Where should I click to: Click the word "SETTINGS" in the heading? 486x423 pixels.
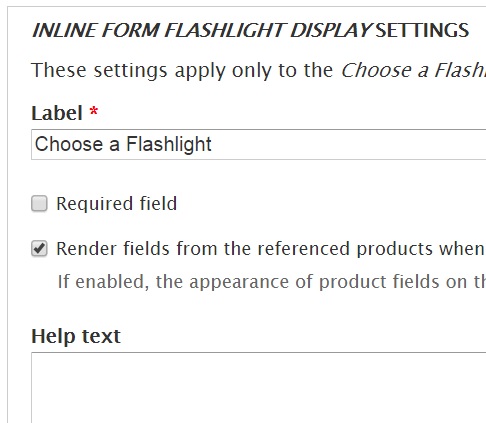click(x=422, y=30)
